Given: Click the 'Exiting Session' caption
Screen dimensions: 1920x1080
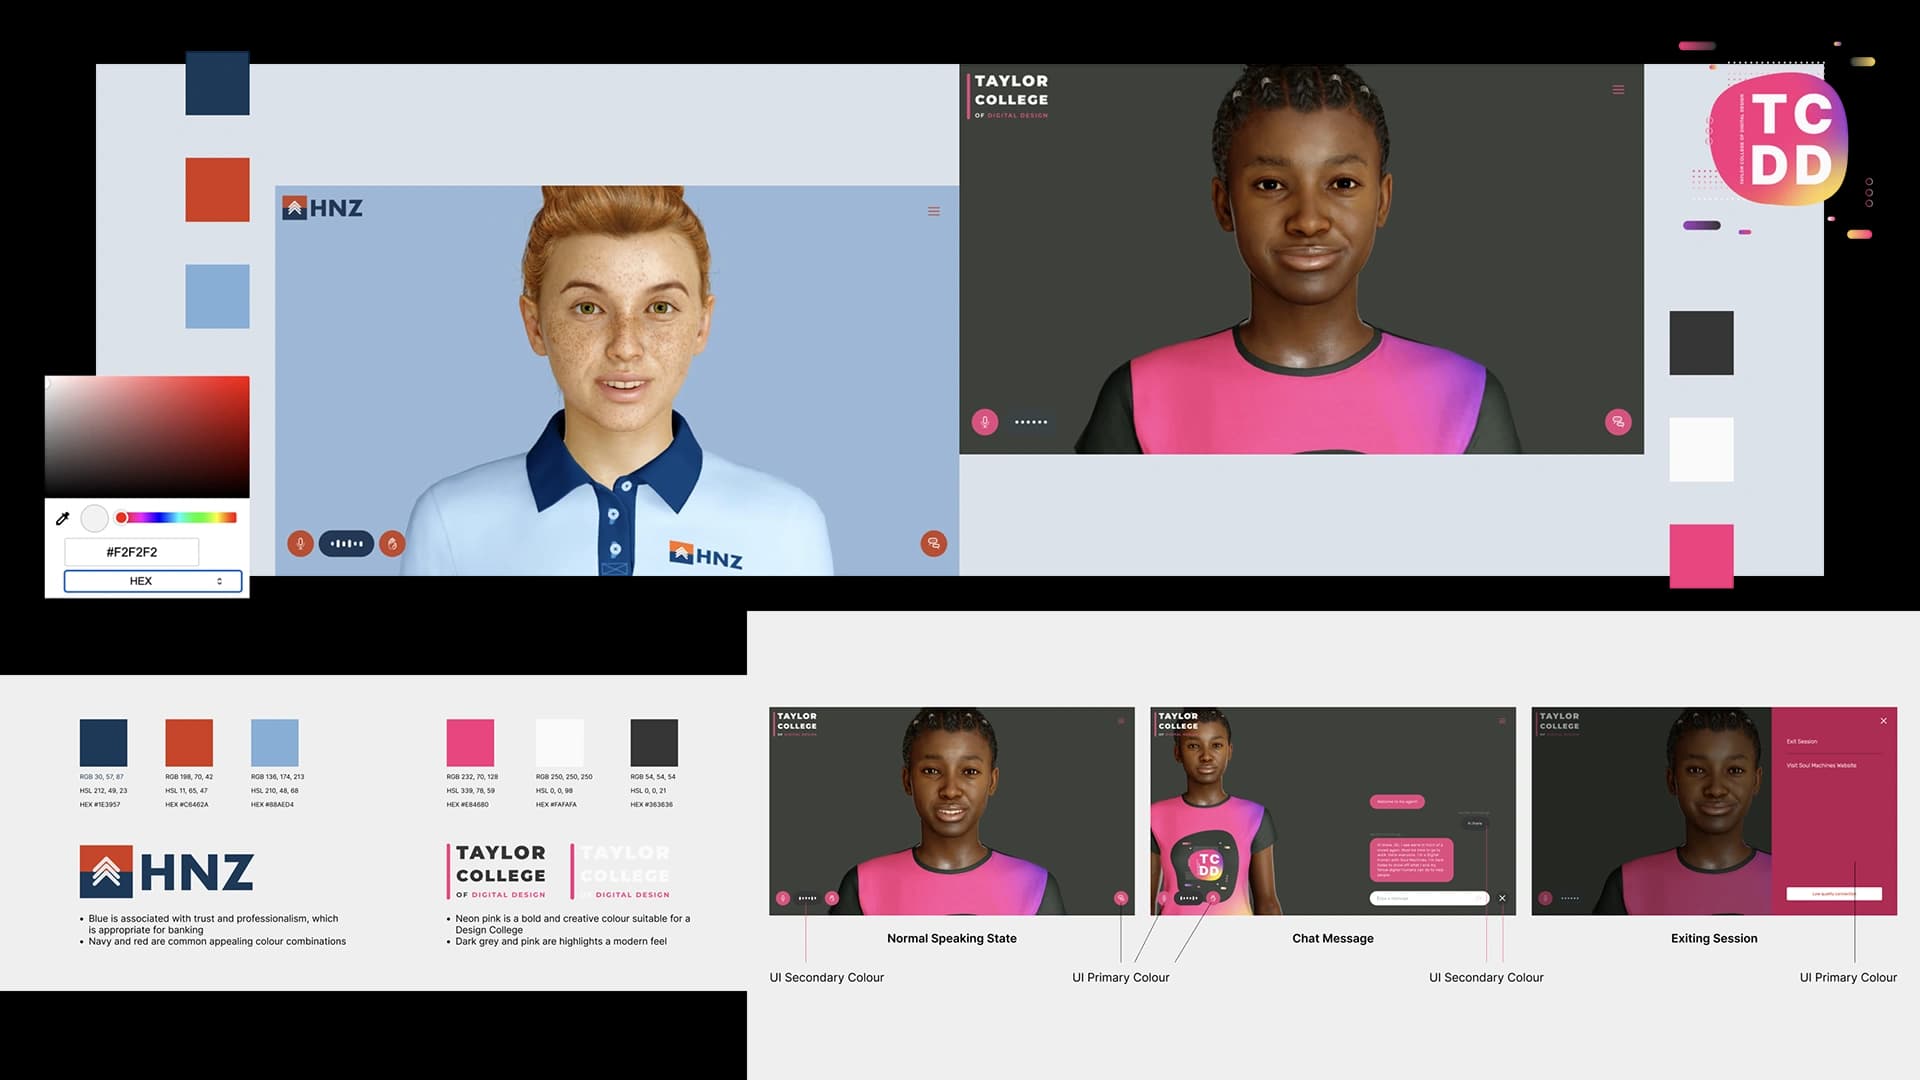Looking at the screenshot, I should (1713, 939).
